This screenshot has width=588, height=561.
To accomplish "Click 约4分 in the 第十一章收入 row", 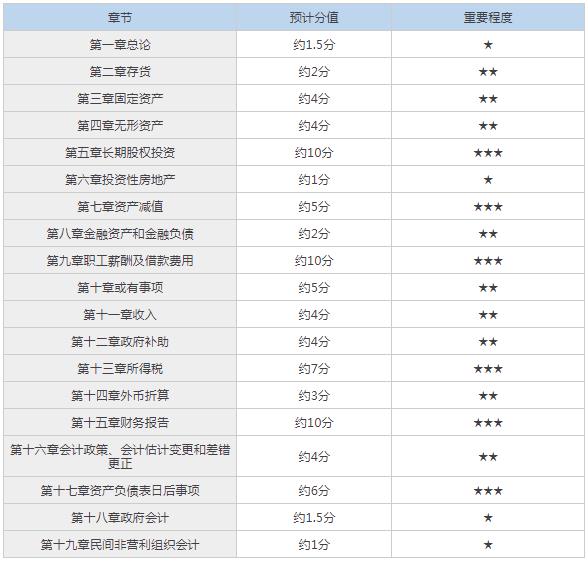I will (x=314, y=315).
